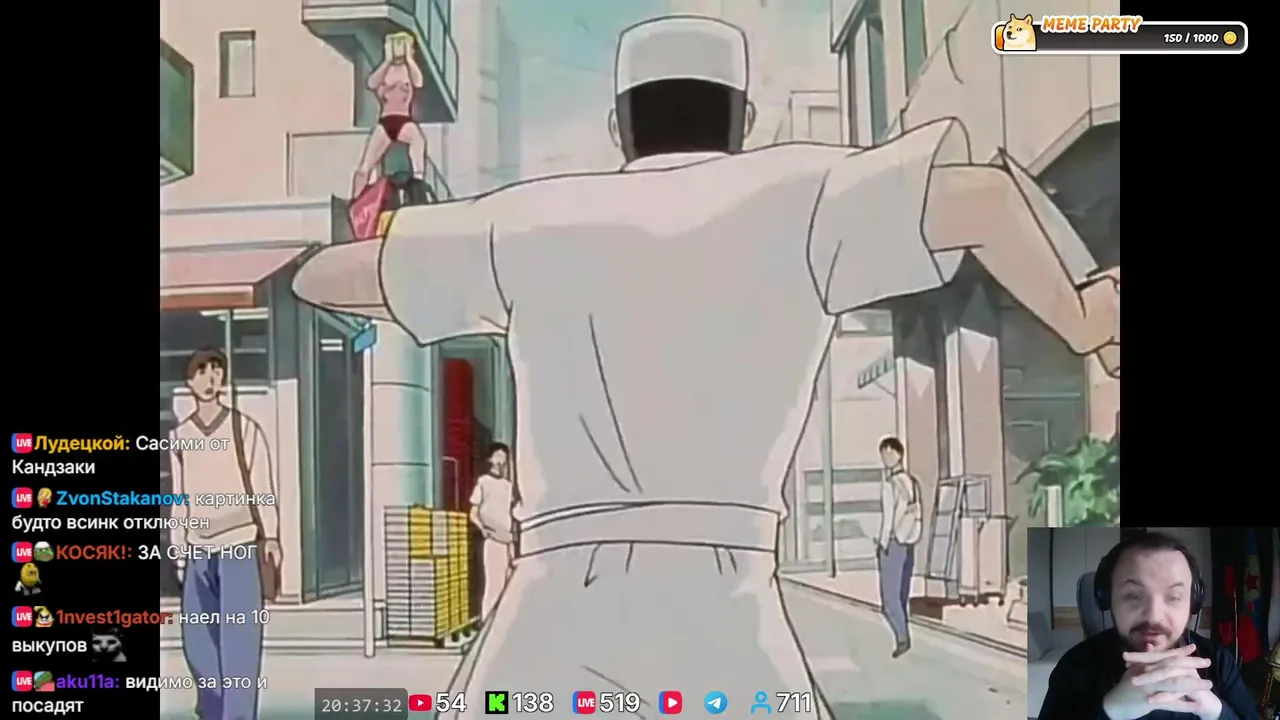Viewport: 1280px width, 720px height.
Task: Click the Kick count '138'
Action: click(532, 703)
